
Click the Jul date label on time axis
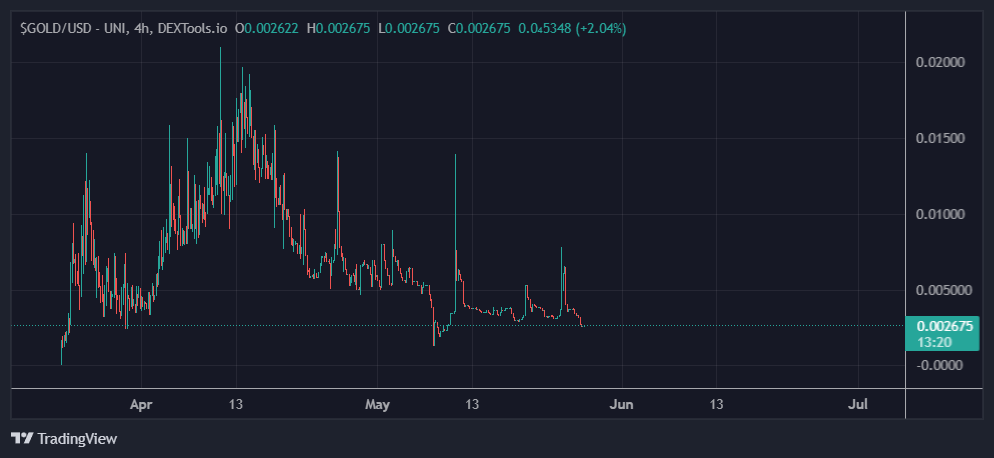coord(858,404)
